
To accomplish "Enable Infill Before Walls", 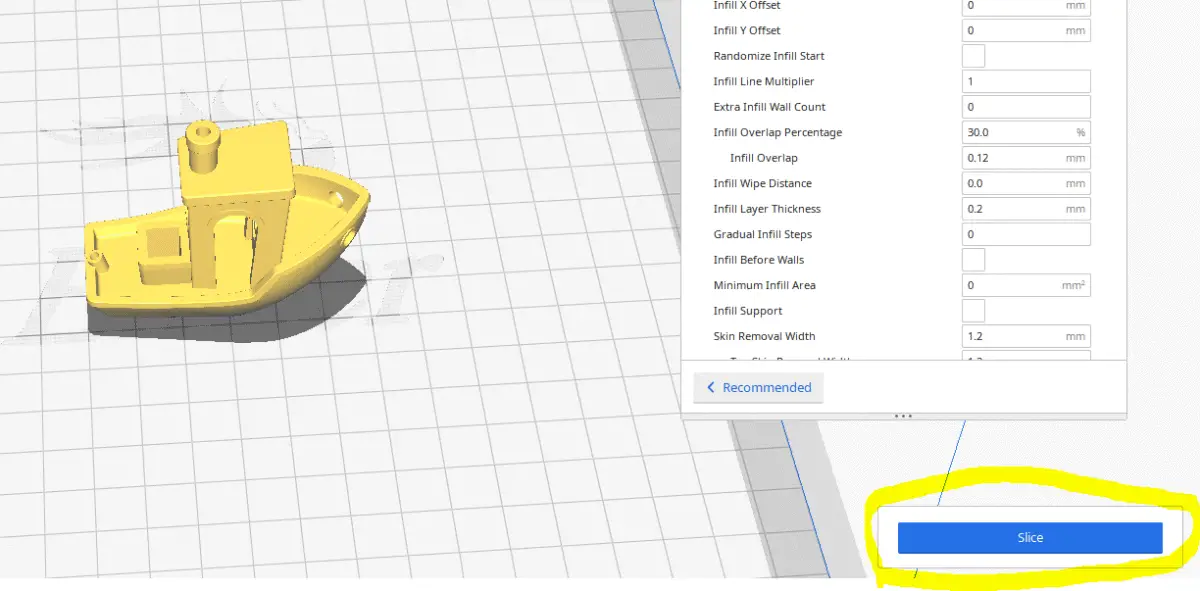I will pyautogui.click(x=972, y=259).
